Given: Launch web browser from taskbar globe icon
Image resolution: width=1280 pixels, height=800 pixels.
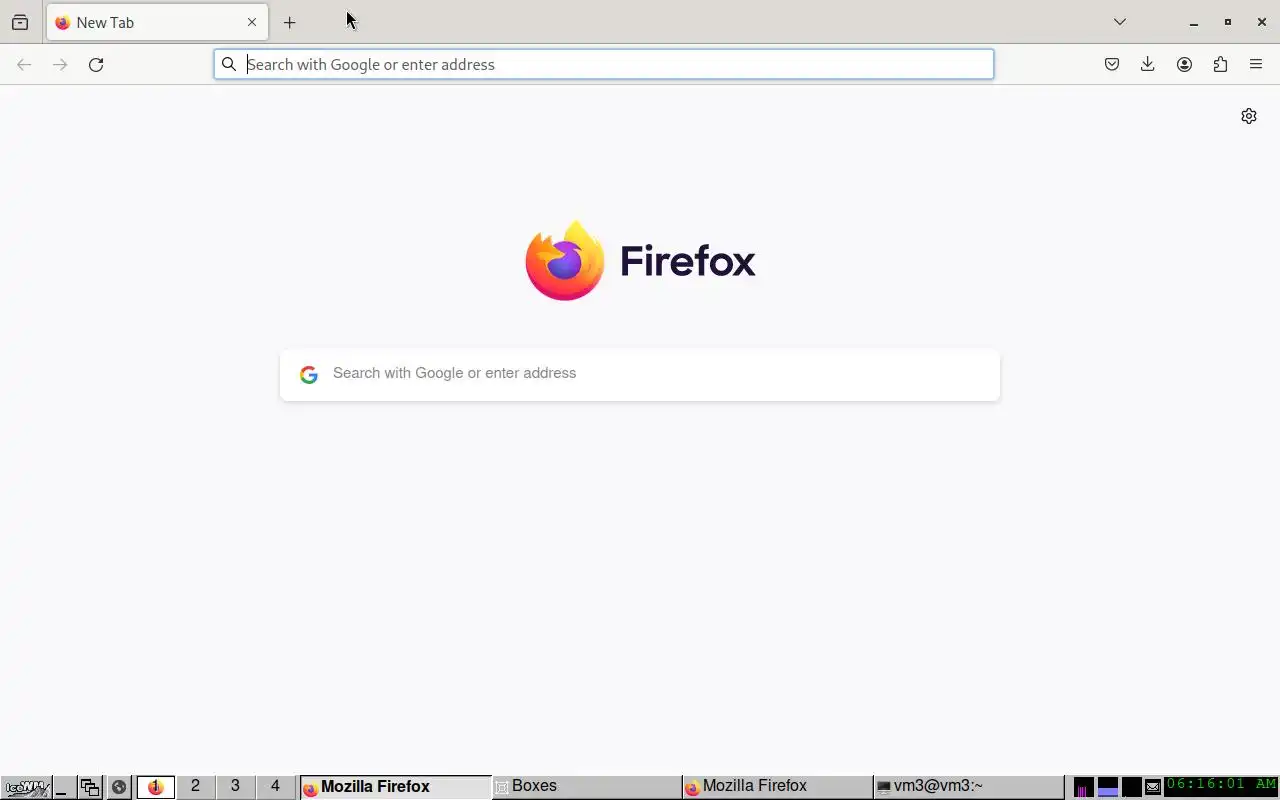Looking at the screenshot, I should click(x=119, y=787).
